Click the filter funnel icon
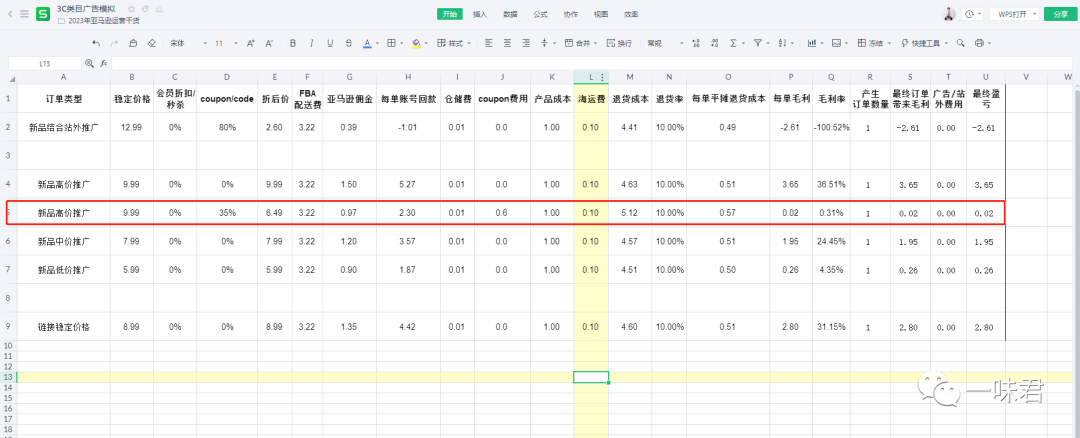This screenshot has width=1080, height=438. coord(758,44)
